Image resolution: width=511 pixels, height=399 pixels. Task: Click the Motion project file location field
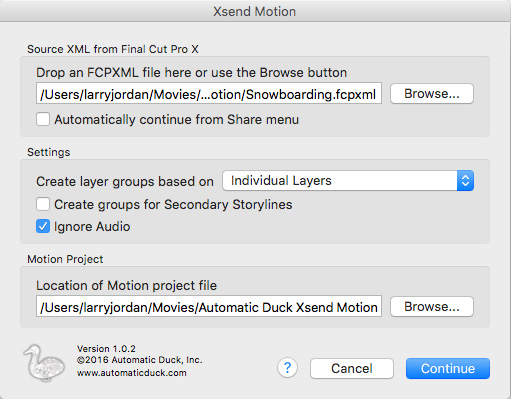[209, 306]
